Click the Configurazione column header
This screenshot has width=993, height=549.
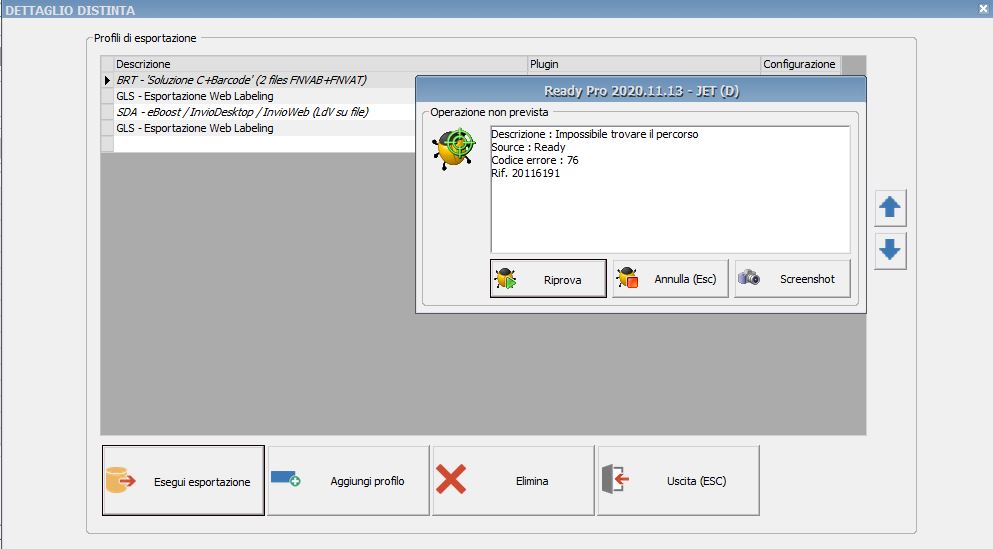800,64
